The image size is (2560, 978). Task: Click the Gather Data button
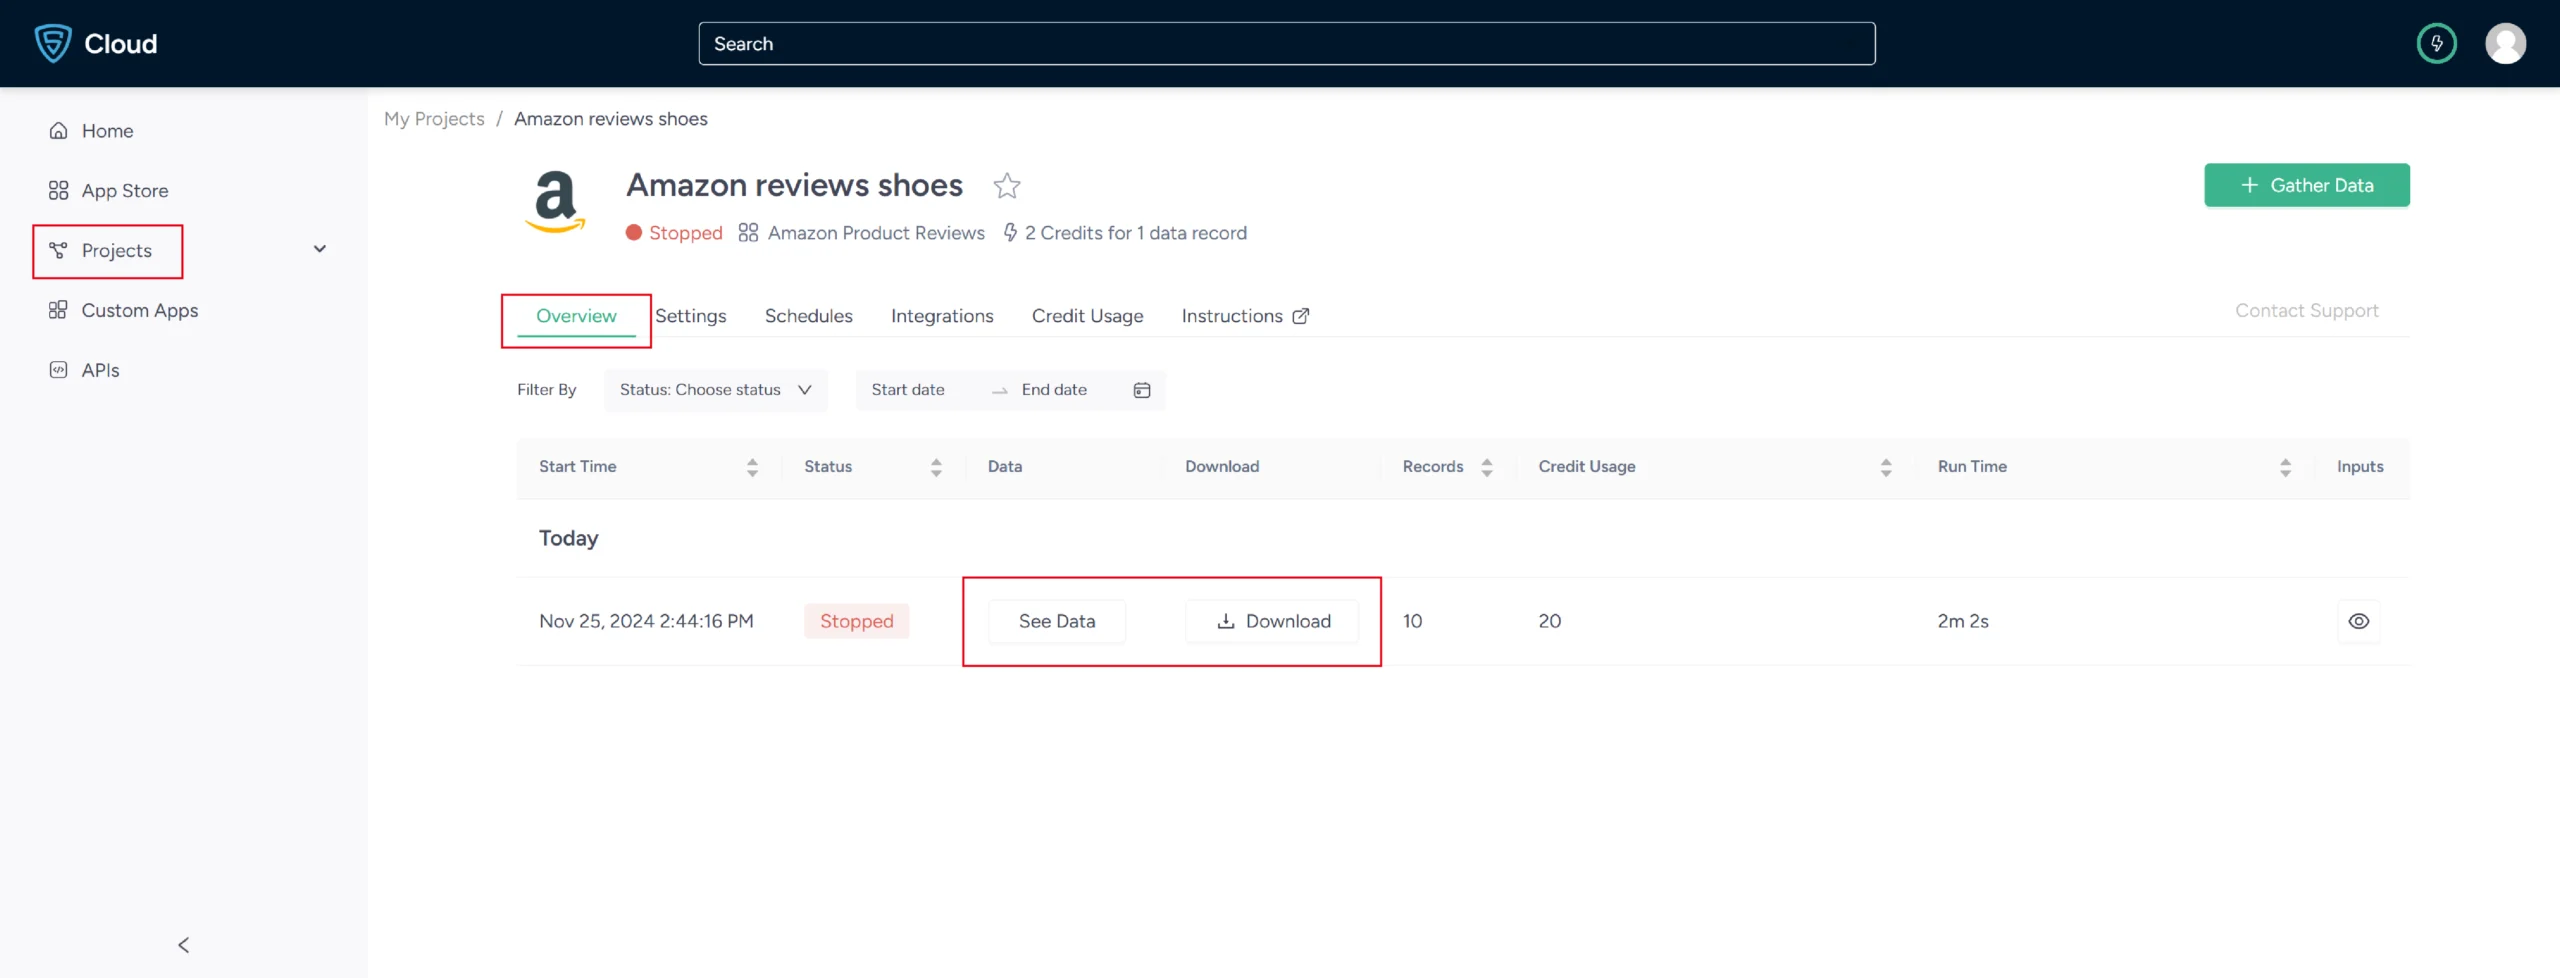point(2306,185)
